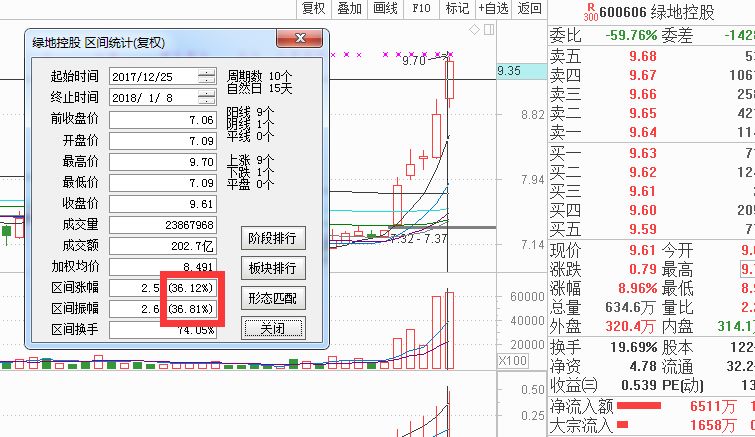Viewport: 755px width, 437px height.
Task: Click the 标记 toolbar button
Action: coord(457,8)
